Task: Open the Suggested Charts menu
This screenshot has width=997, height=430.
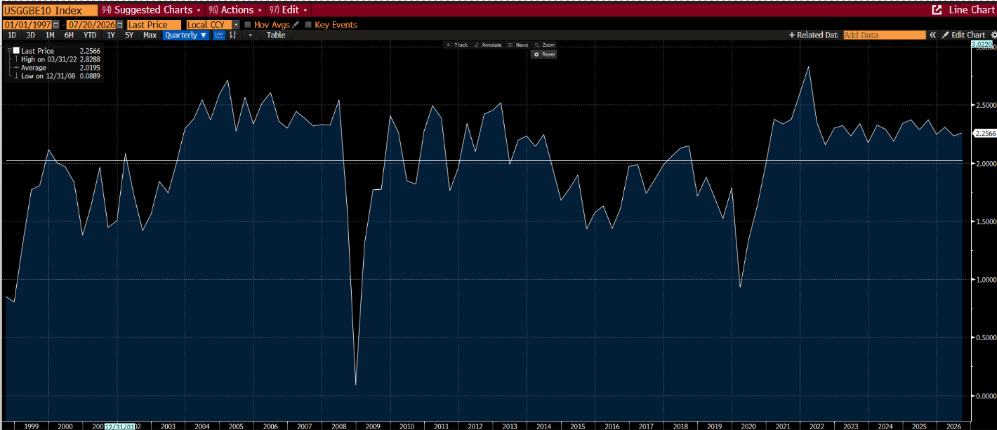Action: [151, 10]
